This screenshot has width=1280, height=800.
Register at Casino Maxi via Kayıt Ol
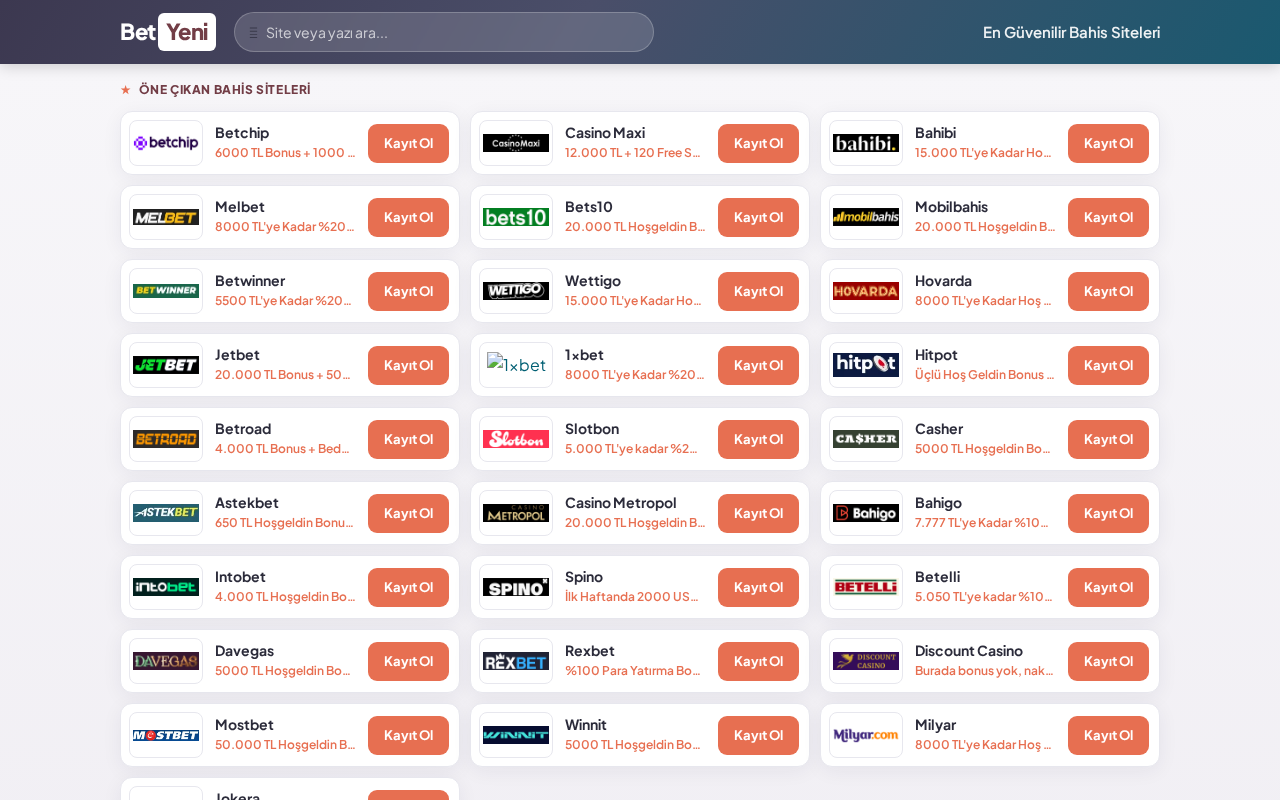point(758,143)
